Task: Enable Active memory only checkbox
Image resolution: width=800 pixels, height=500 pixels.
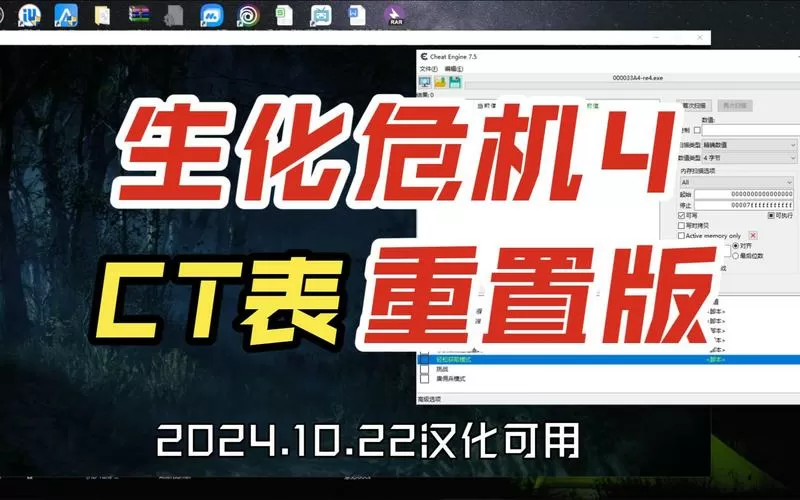Action: click(681, 235)
